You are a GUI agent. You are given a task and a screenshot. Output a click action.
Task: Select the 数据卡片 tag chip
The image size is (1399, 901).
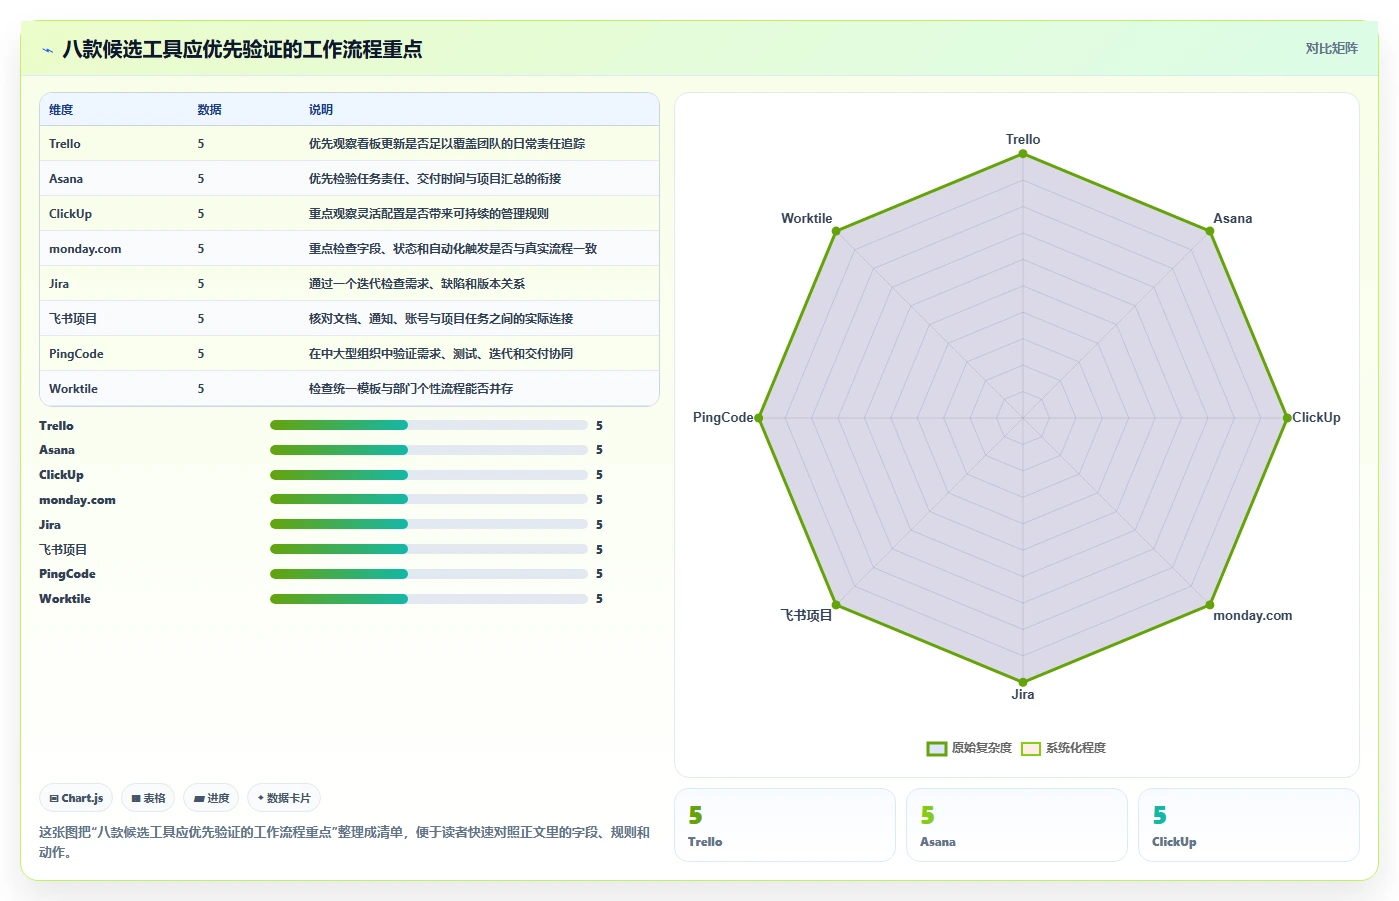coord(284,798)
